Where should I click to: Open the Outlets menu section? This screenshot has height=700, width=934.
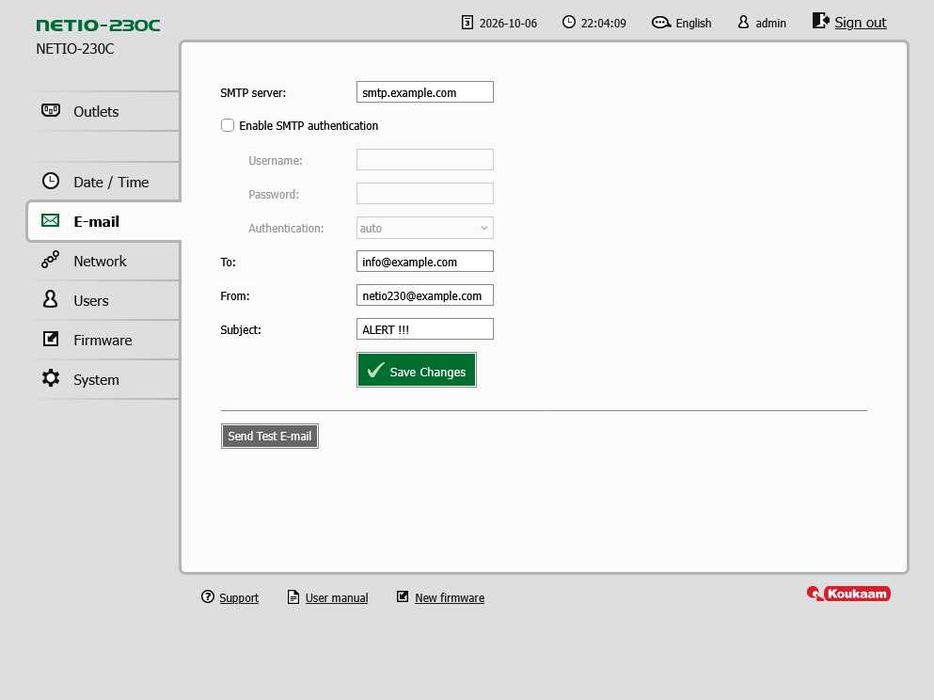tap(107, 111)
